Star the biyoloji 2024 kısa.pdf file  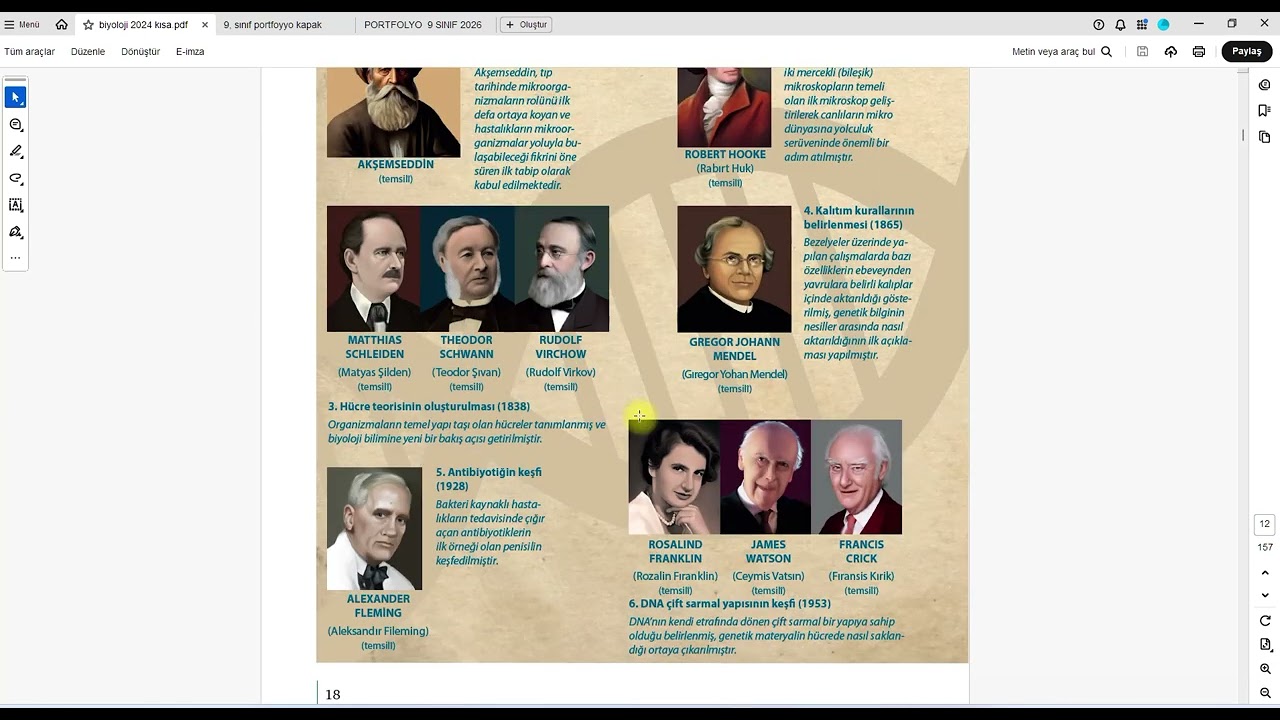pos(89,24)
